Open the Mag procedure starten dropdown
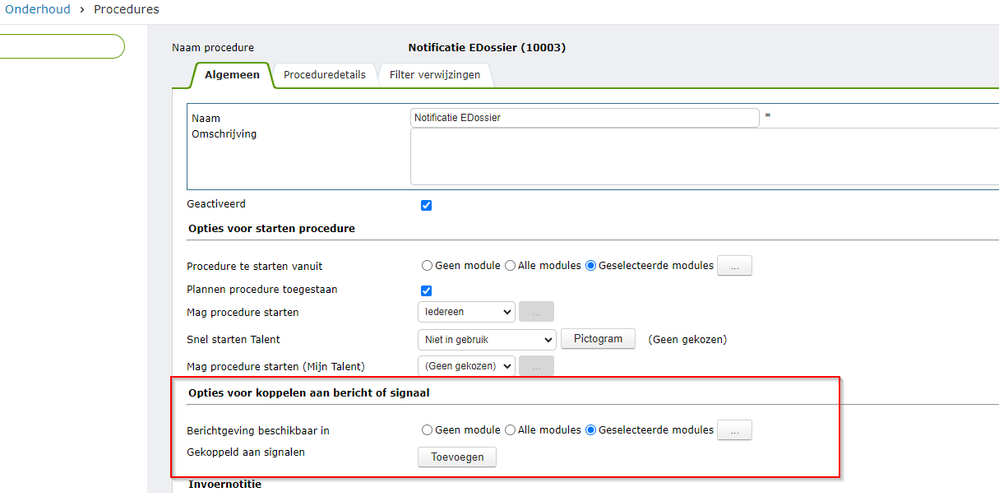This screenshot has height=493, width=999. 466,312
